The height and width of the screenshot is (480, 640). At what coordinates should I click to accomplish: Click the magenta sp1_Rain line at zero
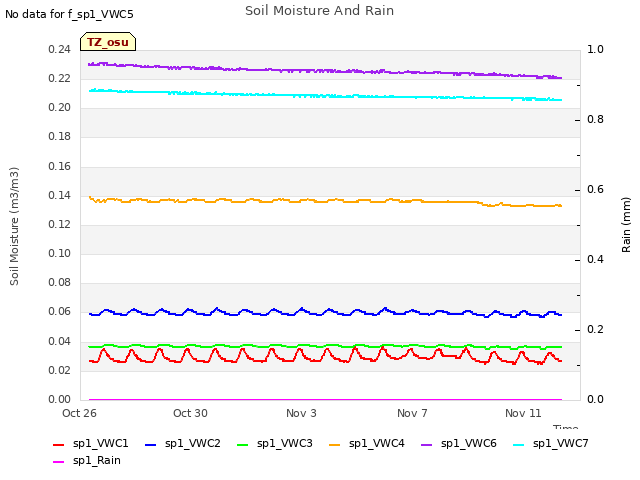[x=325, y=399]
